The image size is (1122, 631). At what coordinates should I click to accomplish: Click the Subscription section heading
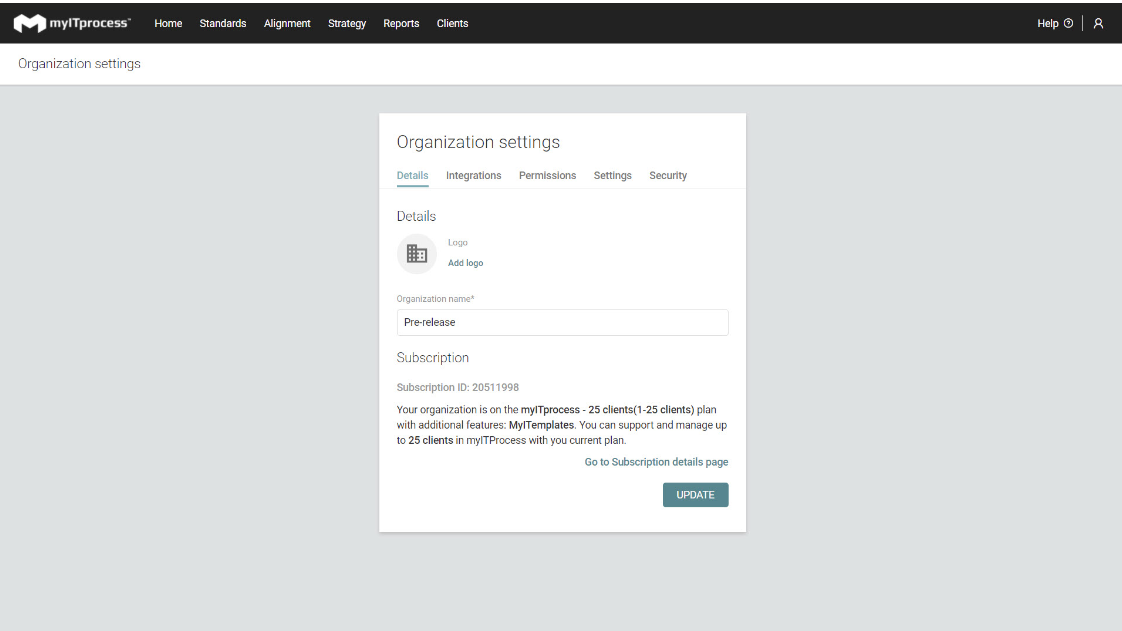tap(433, 358)
